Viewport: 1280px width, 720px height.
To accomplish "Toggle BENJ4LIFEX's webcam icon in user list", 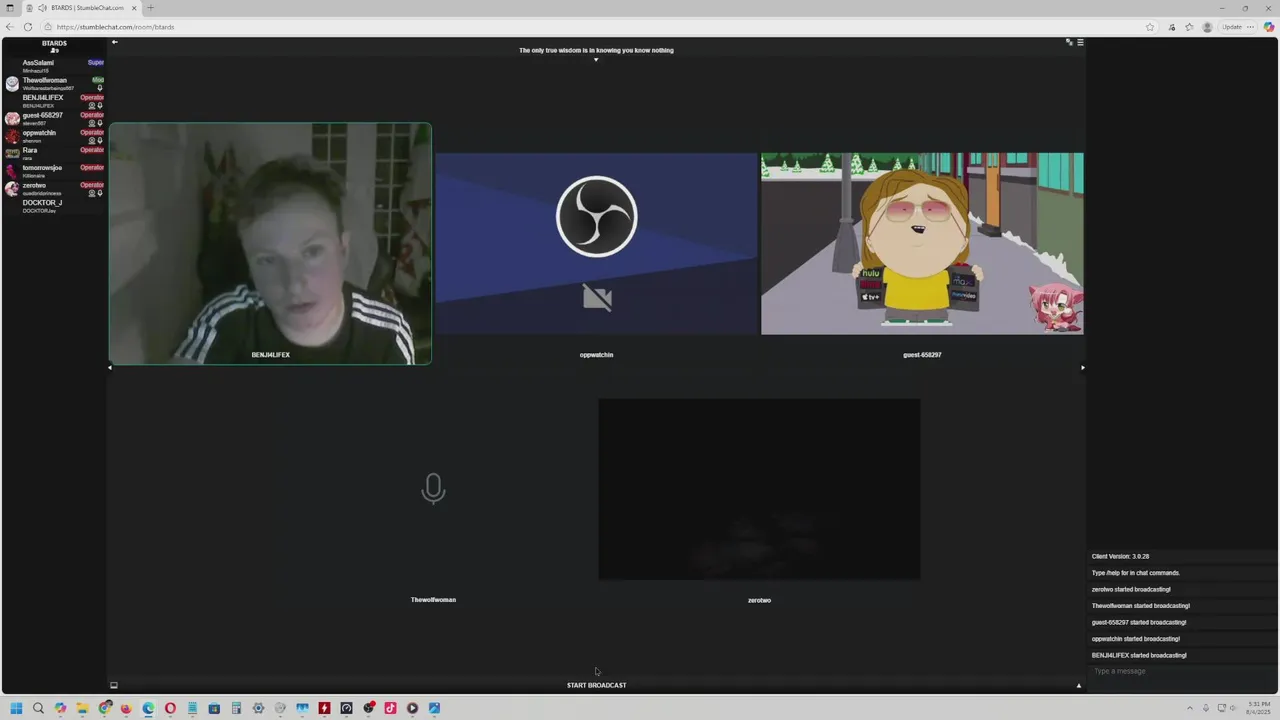I will click(92, 106).
